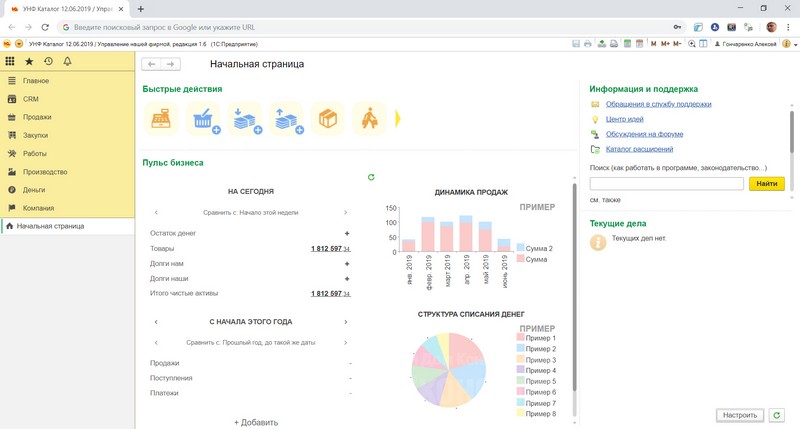Open Обращения в службу поддержки link
Image resolution: width=800 pixels, height=429 pixels.
(x=658, y=104)
